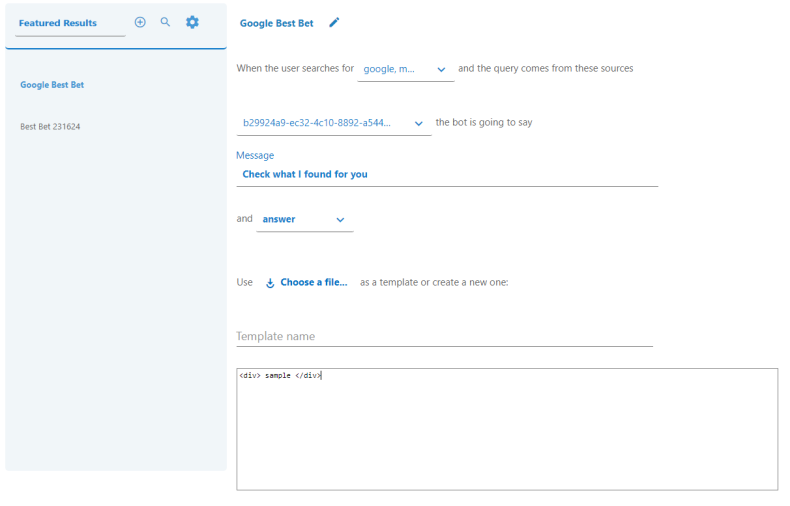Click the chevron arrow next to answer
The image size is (790, 506).
point(340,220)
